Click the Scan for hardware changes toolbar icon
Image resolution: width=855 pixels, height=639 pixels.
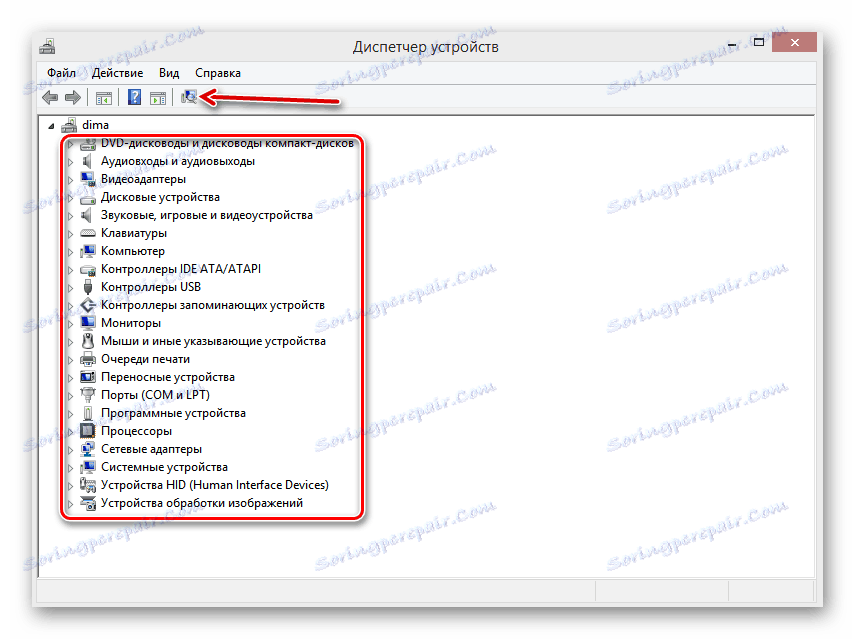[189, 97]
